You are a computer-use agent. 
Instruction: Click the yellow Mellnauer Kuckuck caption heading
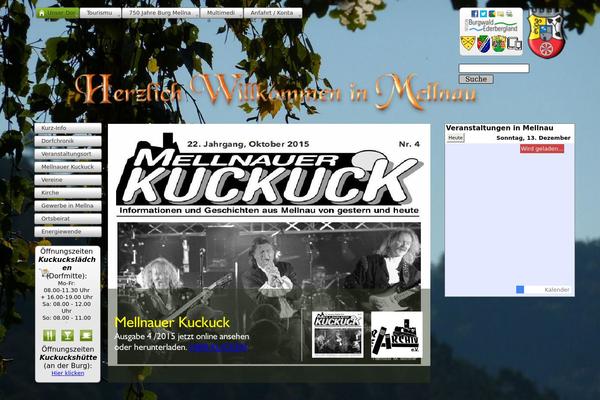[172, 322]
